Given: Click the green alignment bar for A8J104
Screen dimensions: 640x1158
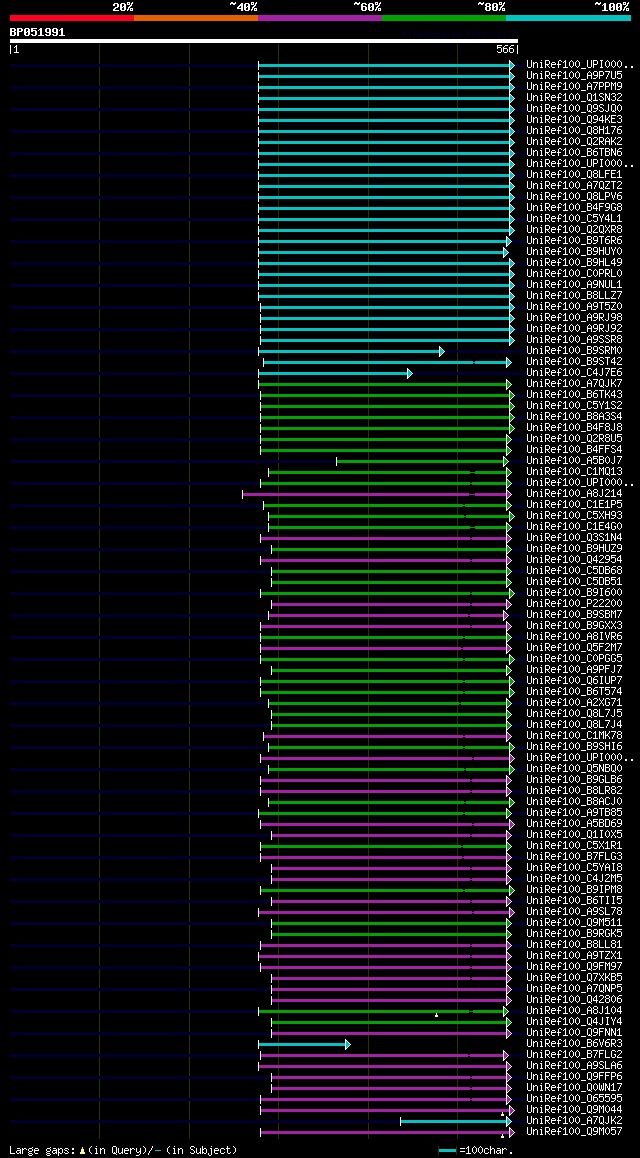Looking at the screenshot, I should [x=383, y=1011].
